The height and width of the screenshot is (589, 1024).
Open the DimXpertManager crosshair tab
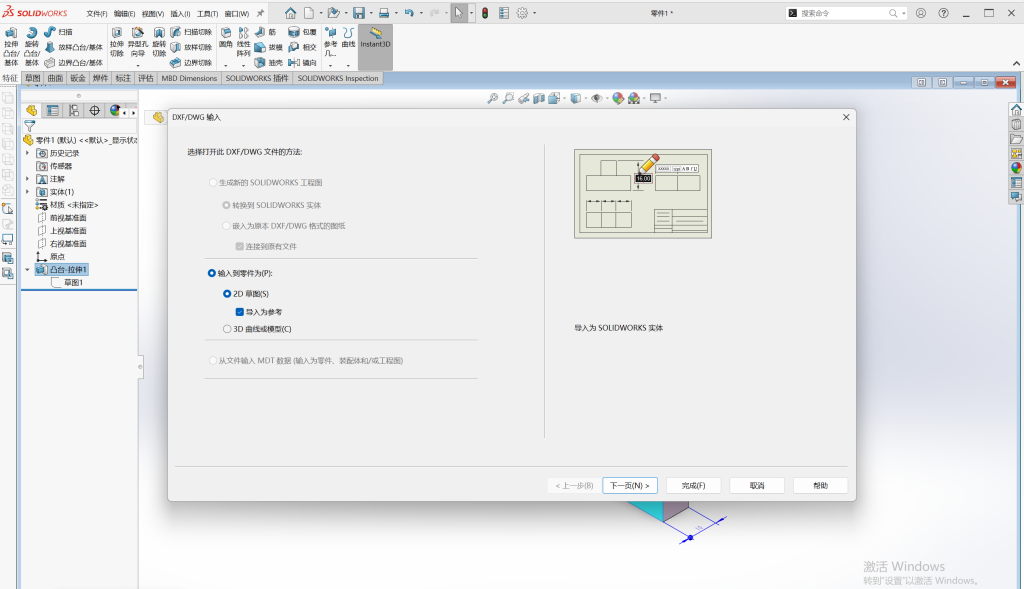pyautogui.click(x=95, y=110)
